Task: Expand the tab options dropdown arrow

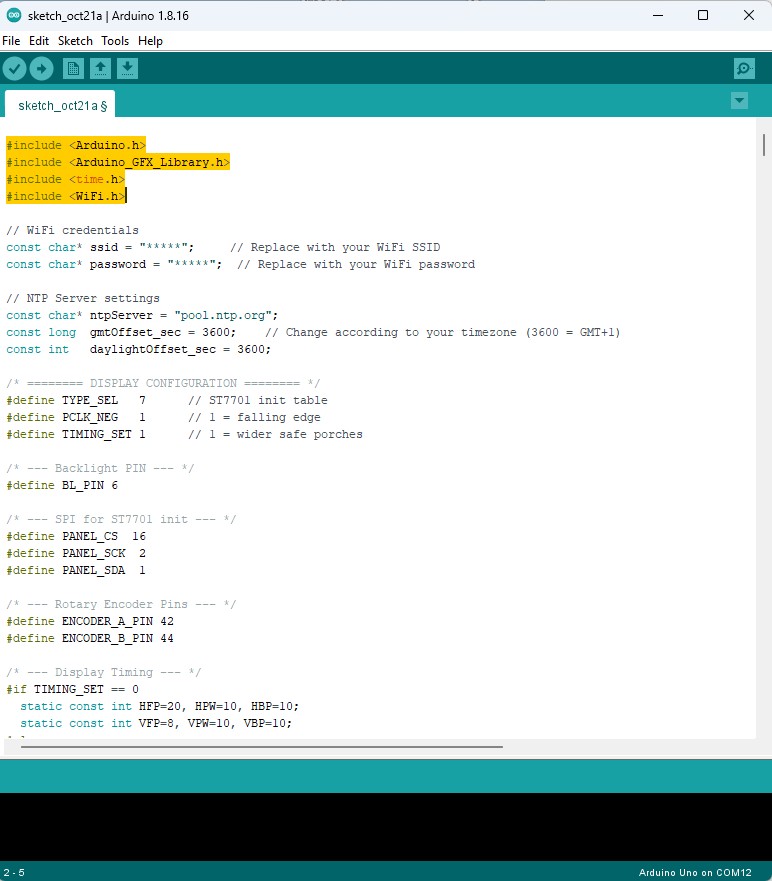Action: coord(739,100)
